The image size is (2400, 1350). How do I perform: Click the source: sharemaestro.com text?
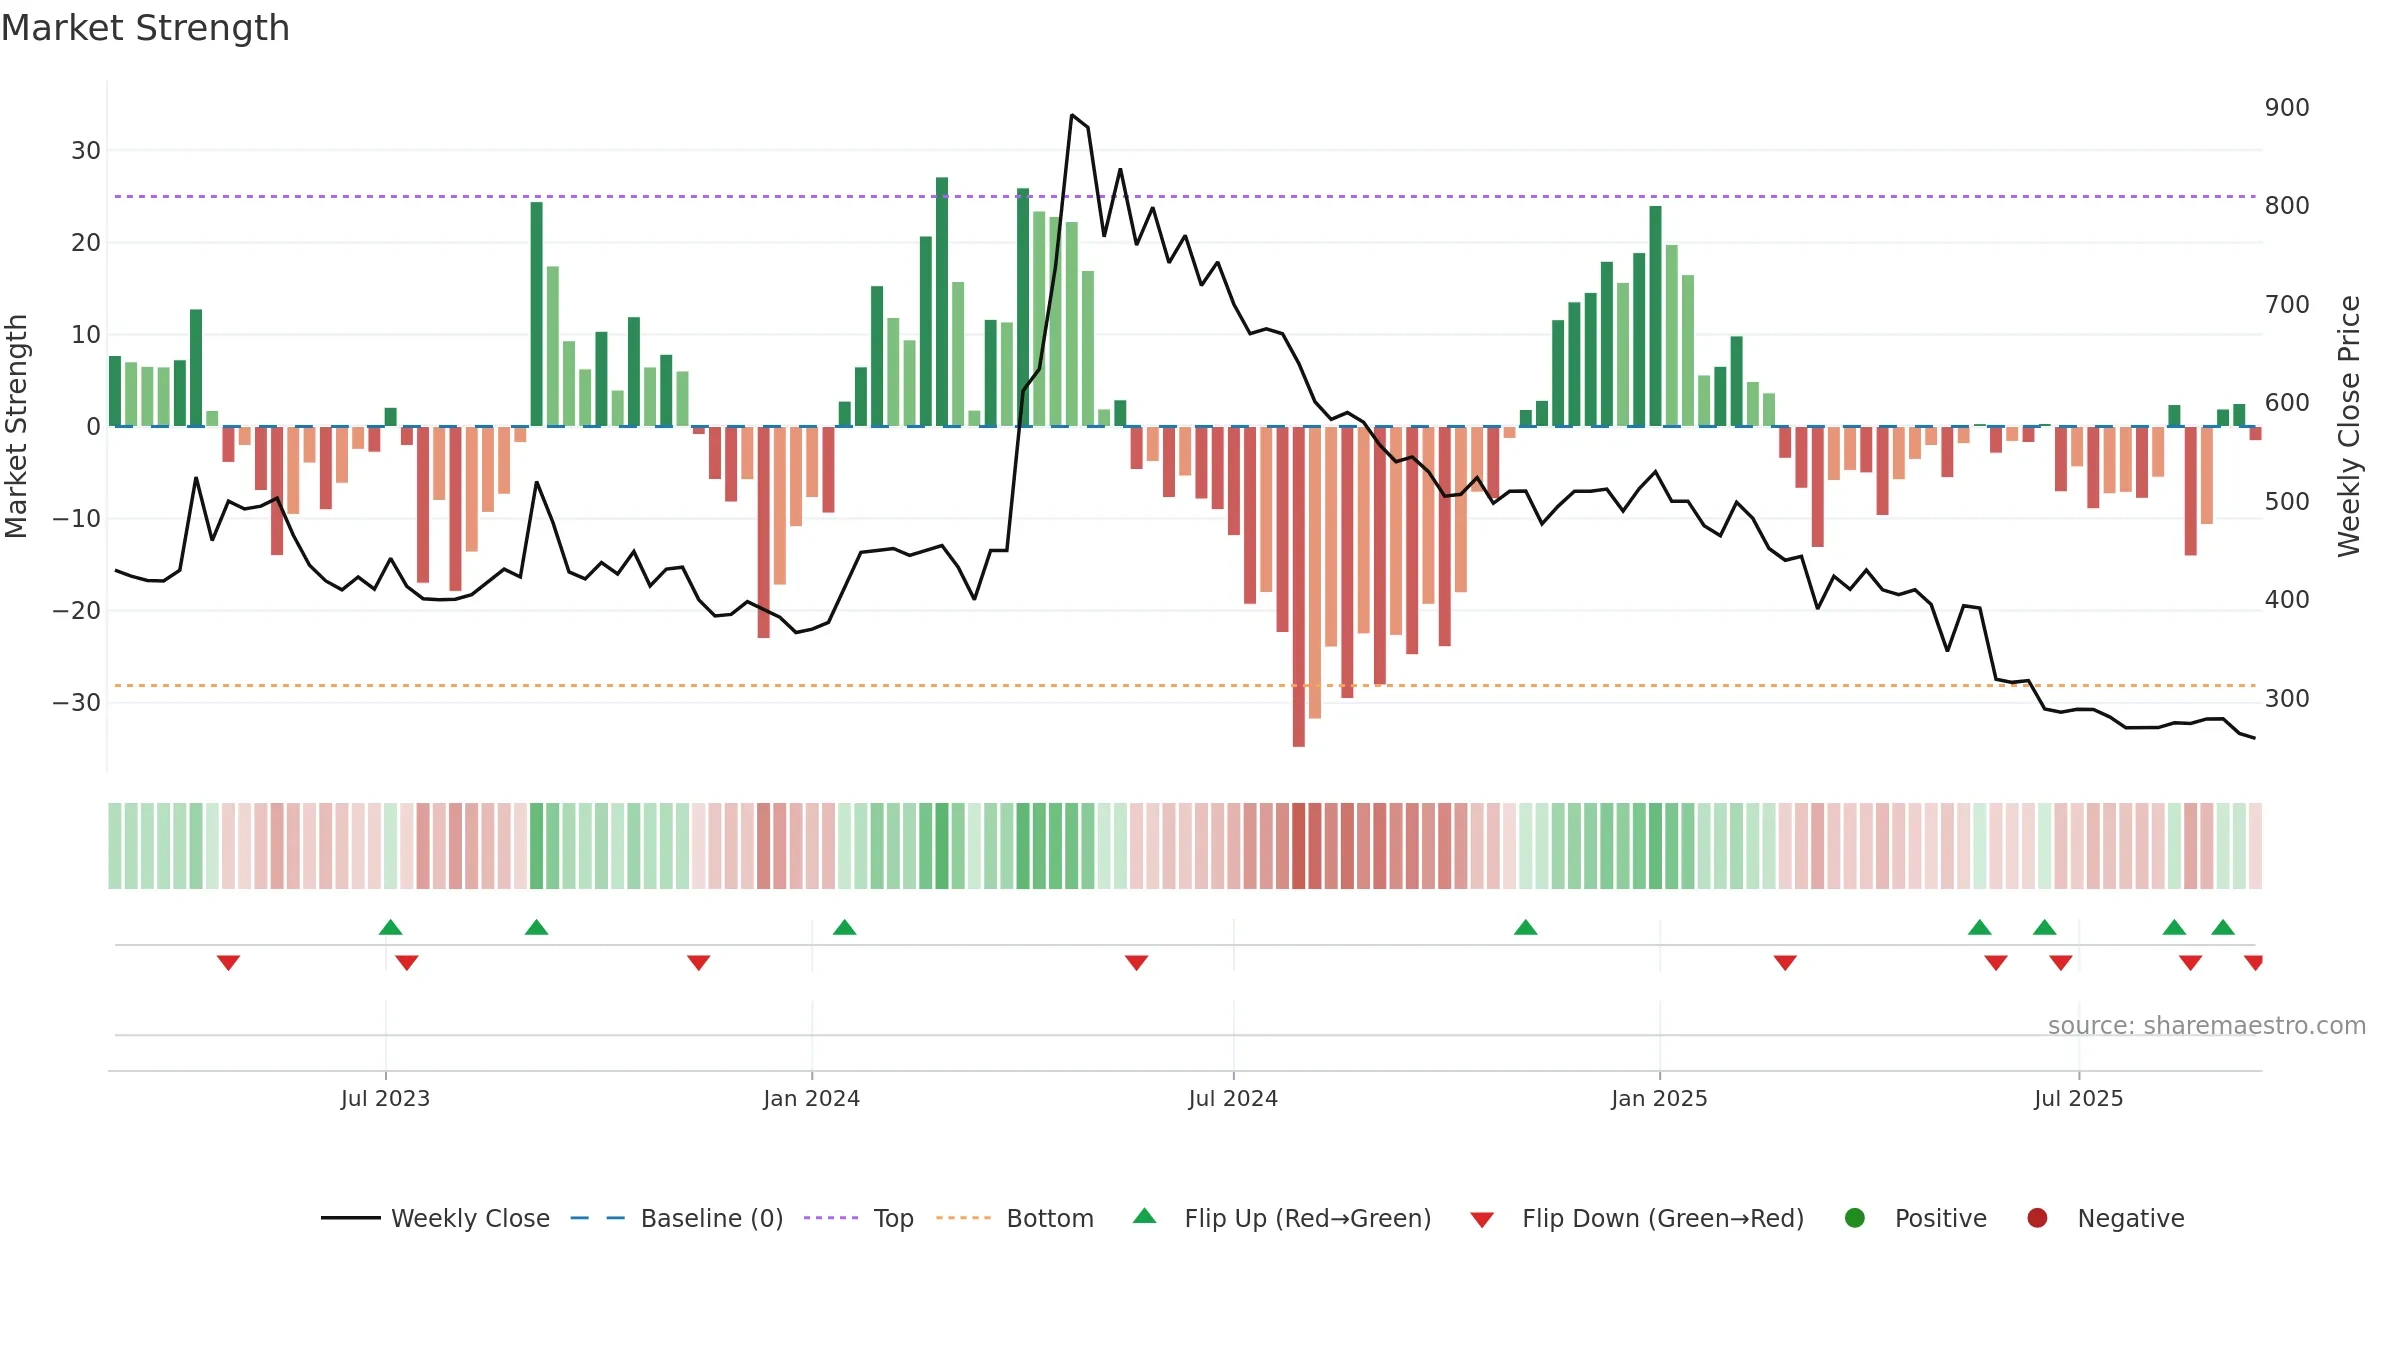[2207, 1025]
